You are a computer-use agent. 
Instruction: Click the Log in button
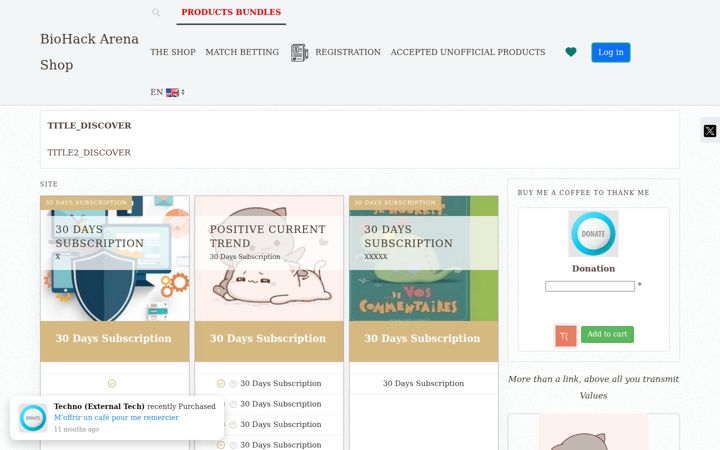tap(611, 52)
